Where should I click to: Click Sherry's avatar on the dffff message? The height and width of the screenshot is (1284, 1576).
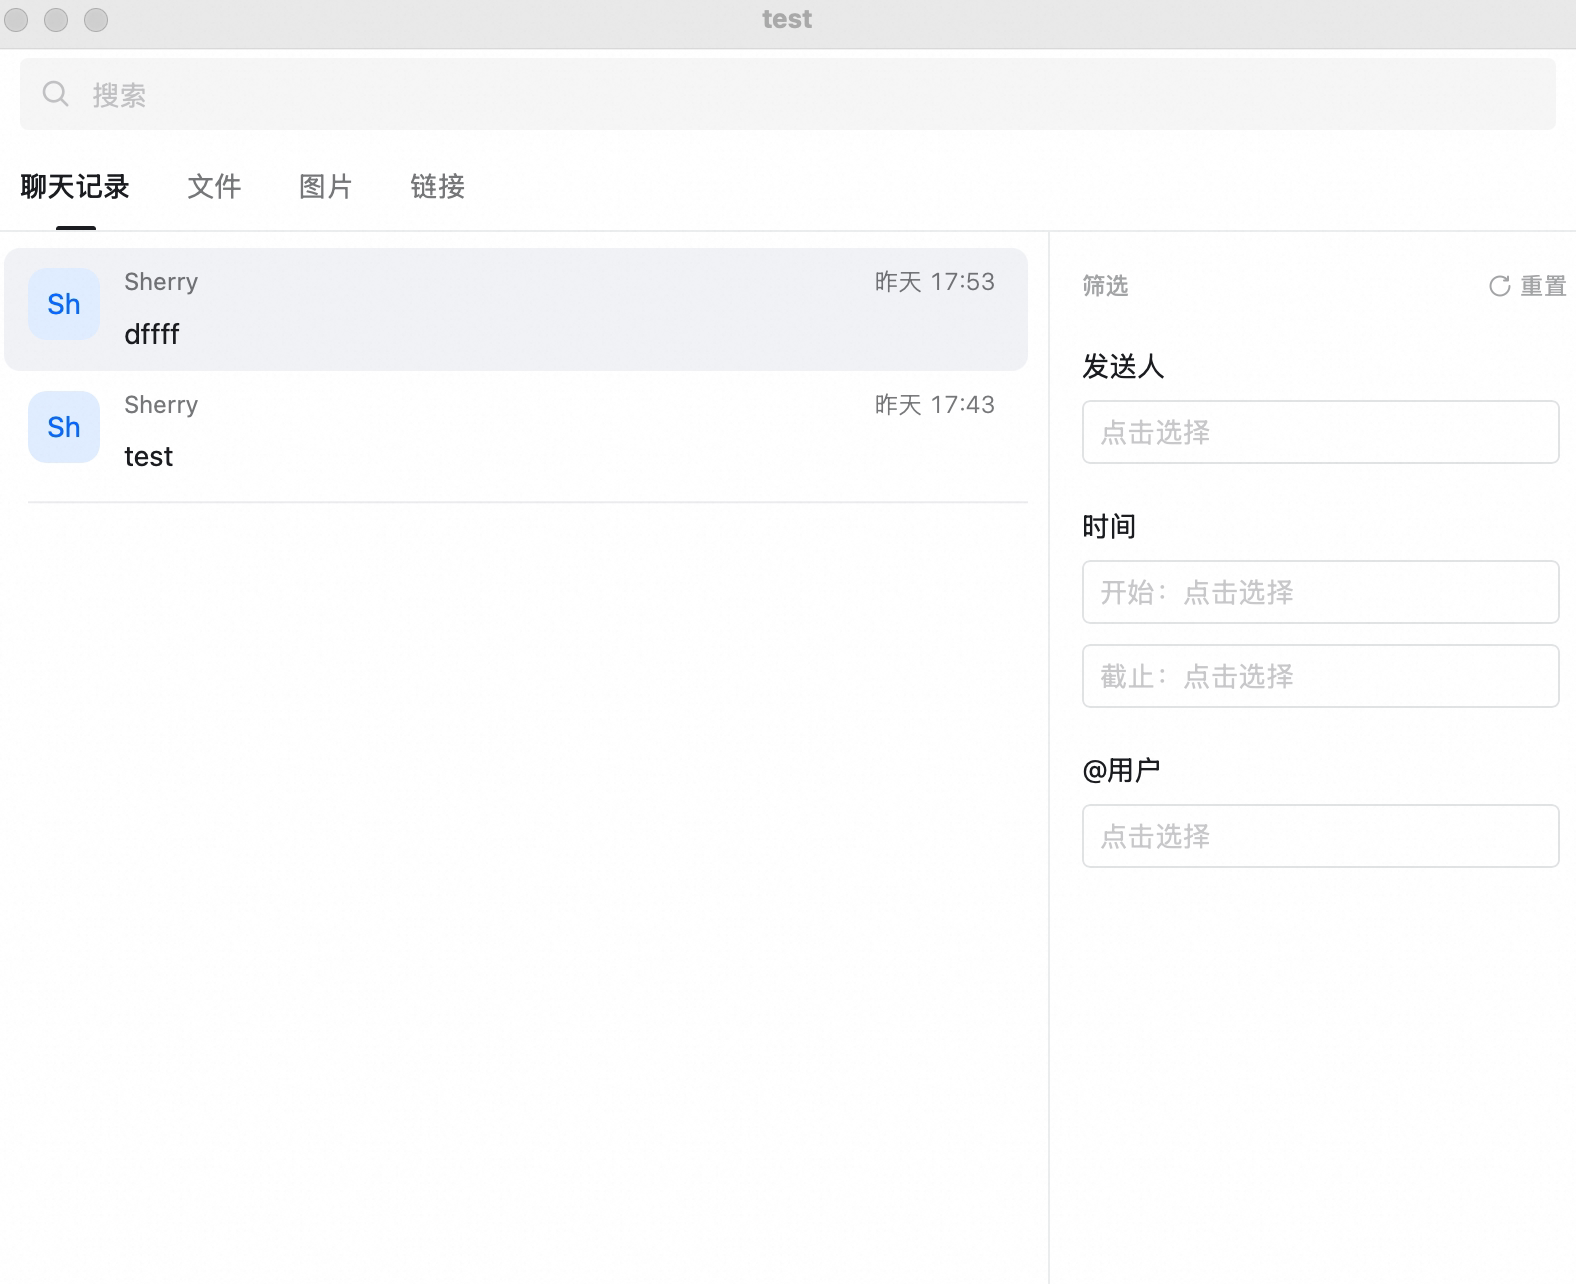[x=64, y=304]
